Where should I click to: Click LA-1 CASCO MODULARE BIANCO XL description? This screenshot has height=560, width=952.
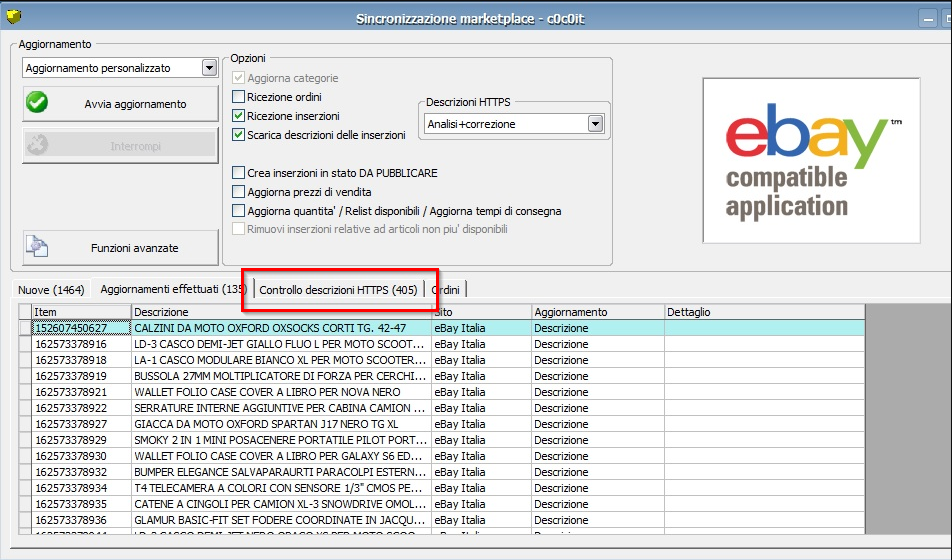[x=281, y=360]
